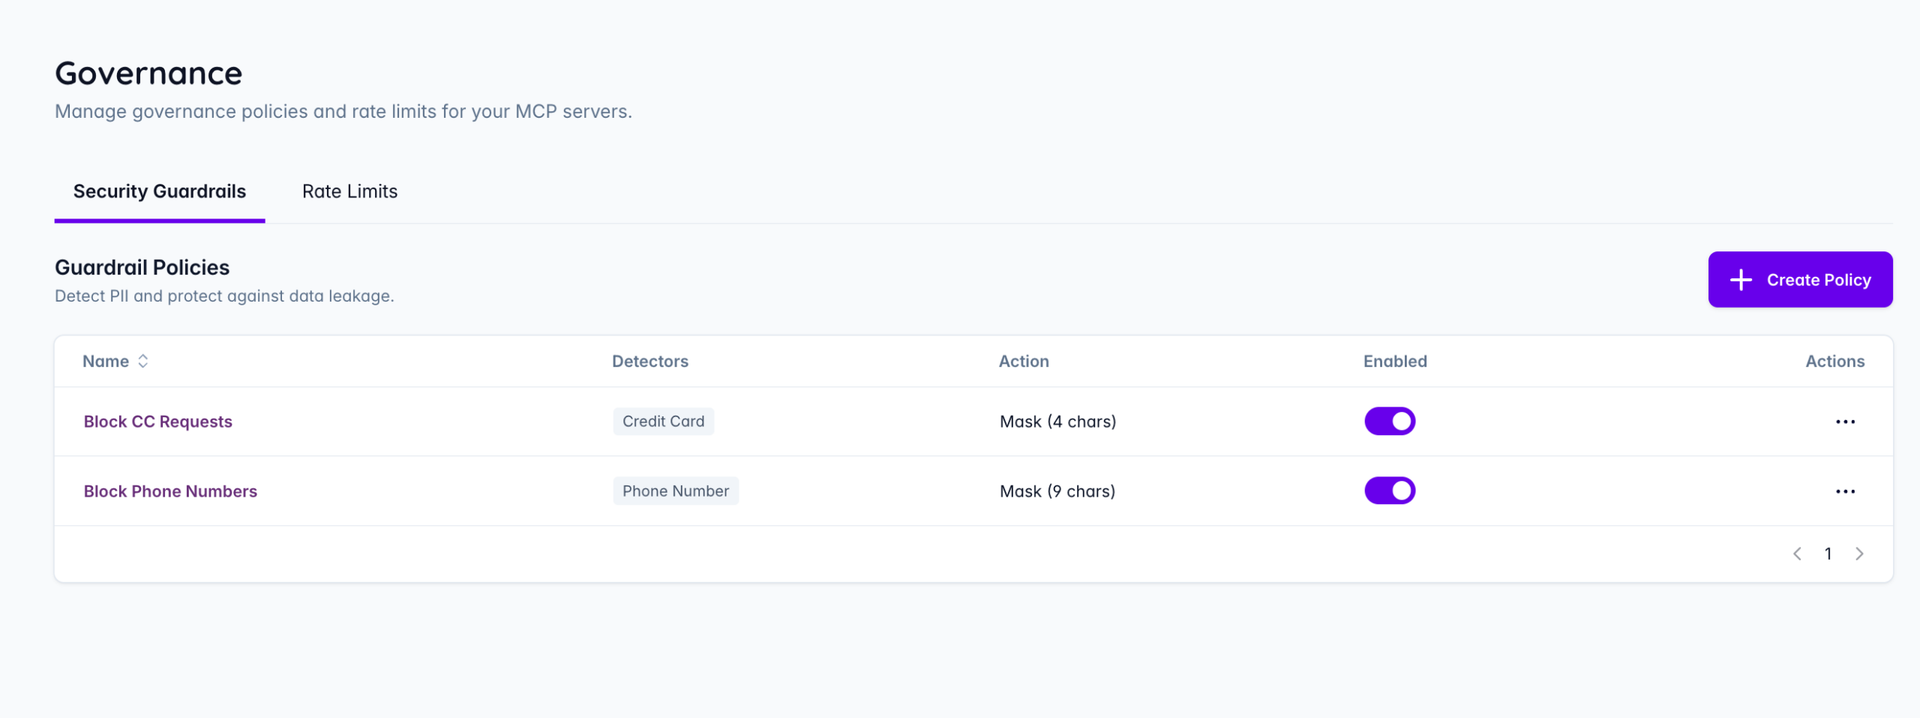
Task: Disable the Block Phone Numbers policy toggle
Action: pyautogui.click(x=1389, y=491)
